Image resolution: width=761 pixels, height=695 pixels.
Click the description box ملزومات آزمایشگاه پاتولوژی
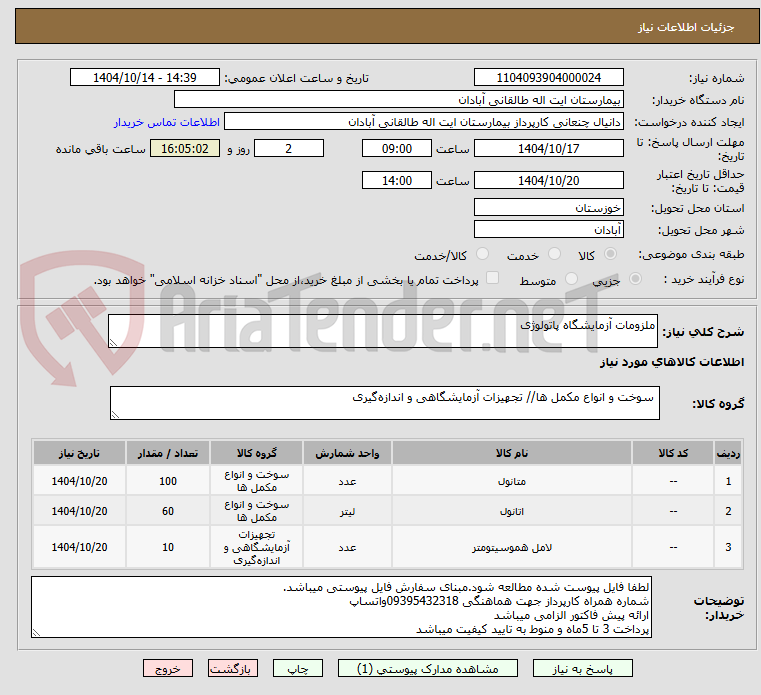pos(383,331)
